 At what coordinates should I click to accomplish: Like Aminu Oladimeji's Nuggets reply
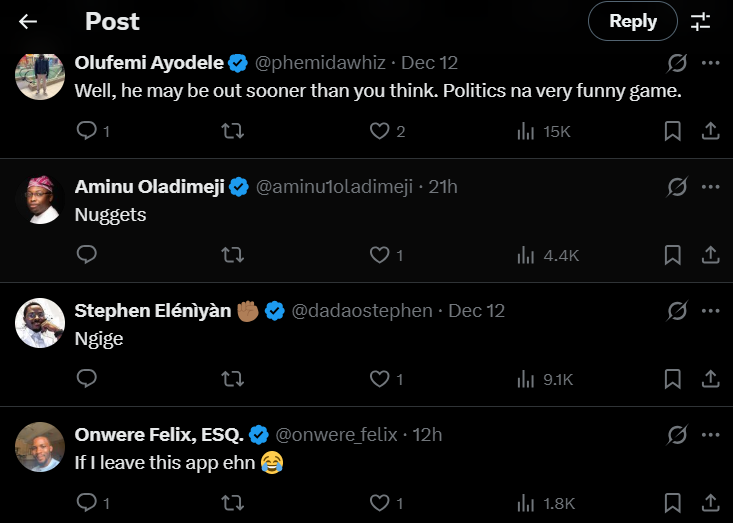click(379, 255)
